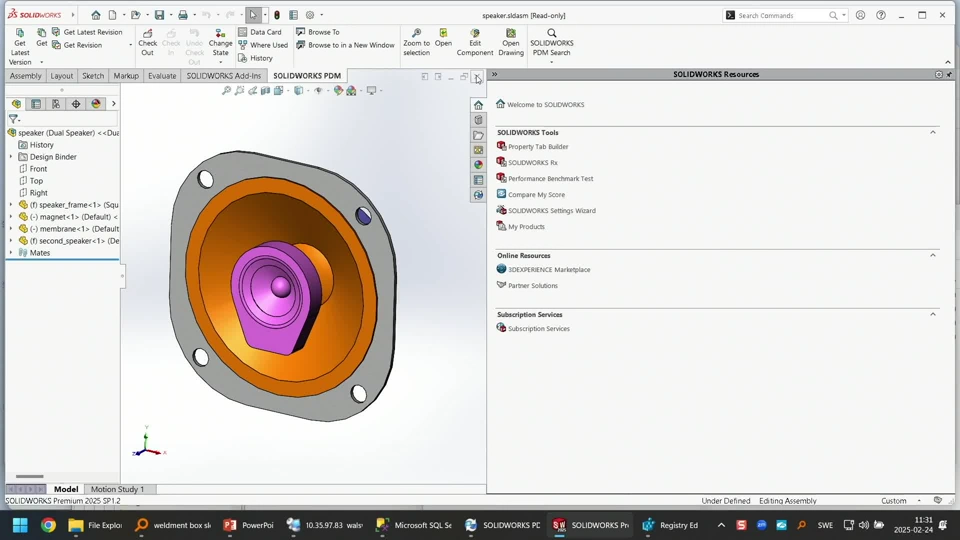Expand the membrane<1> component
Viewport: 960px width, 540px height.
coord(10,228)
